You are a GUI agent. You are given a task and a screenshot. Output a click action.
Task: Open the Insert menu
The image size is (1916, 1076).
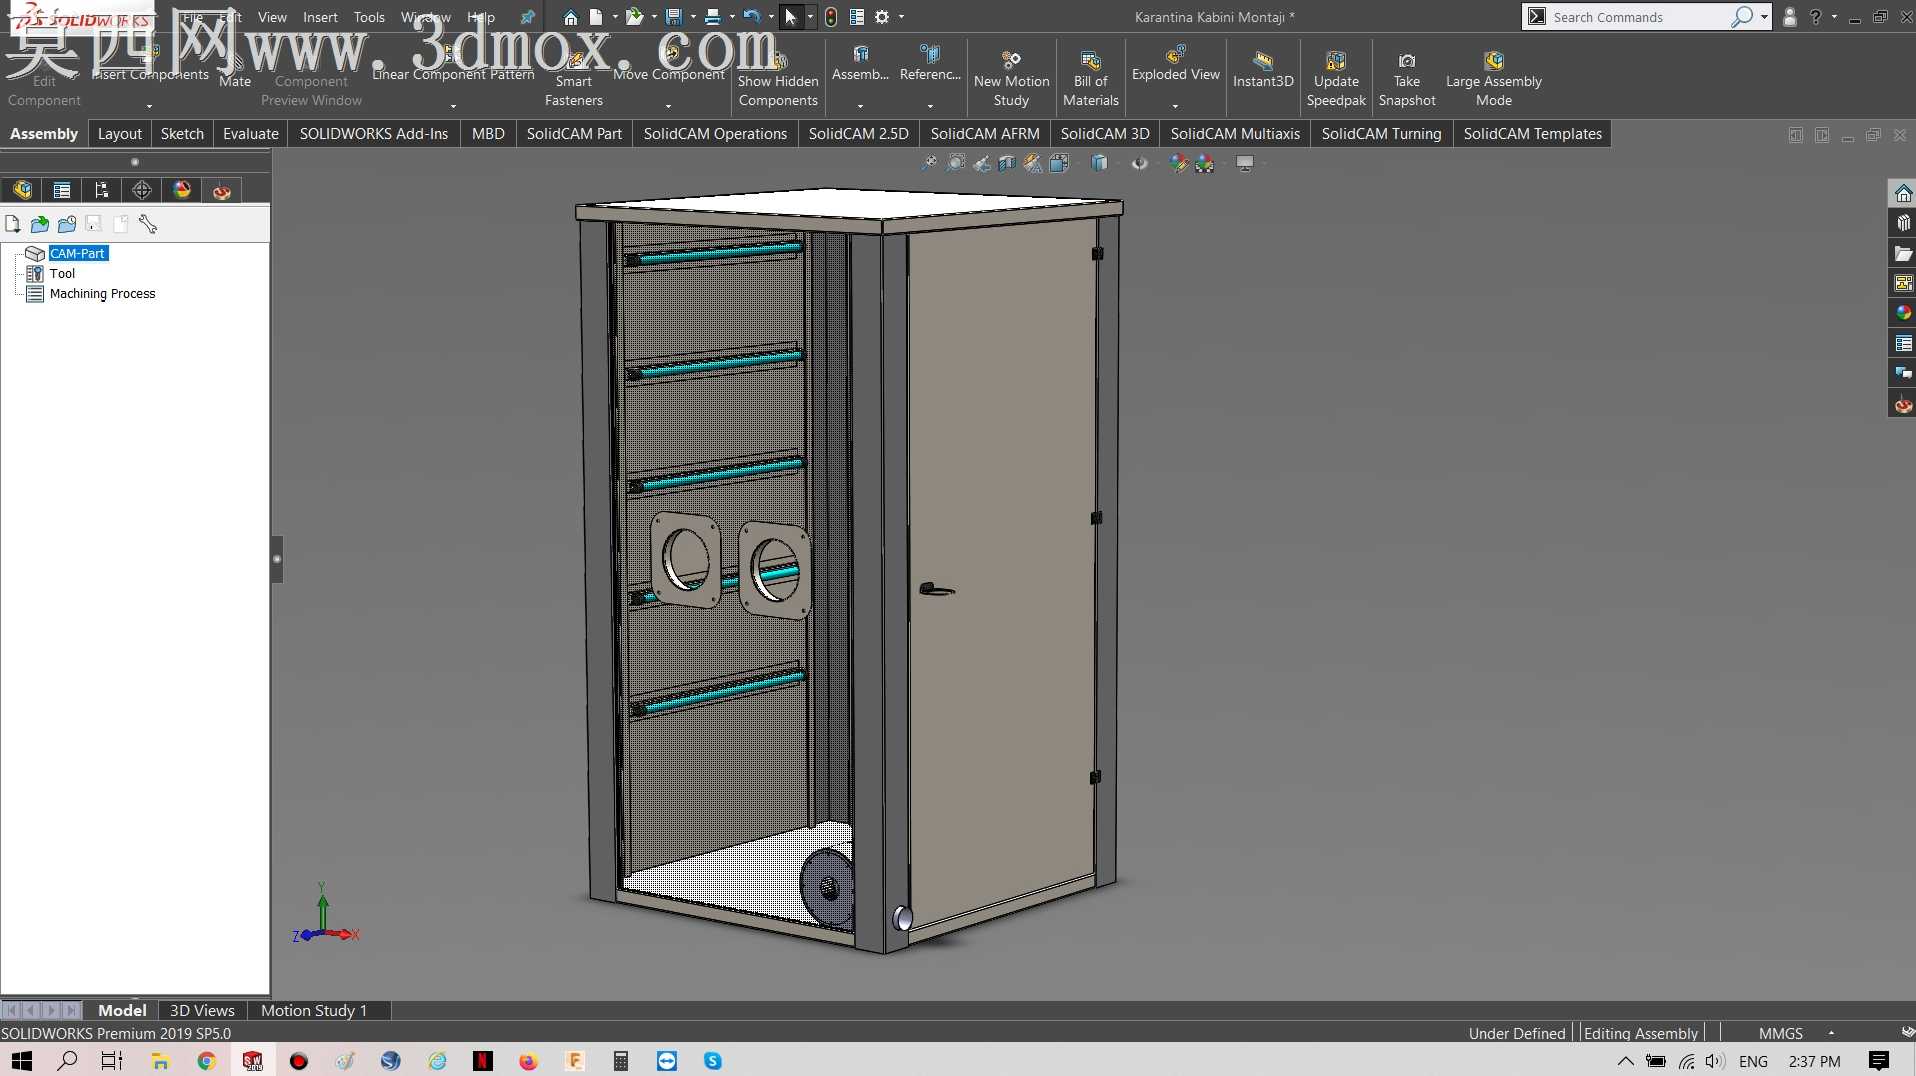coord(320,17)
